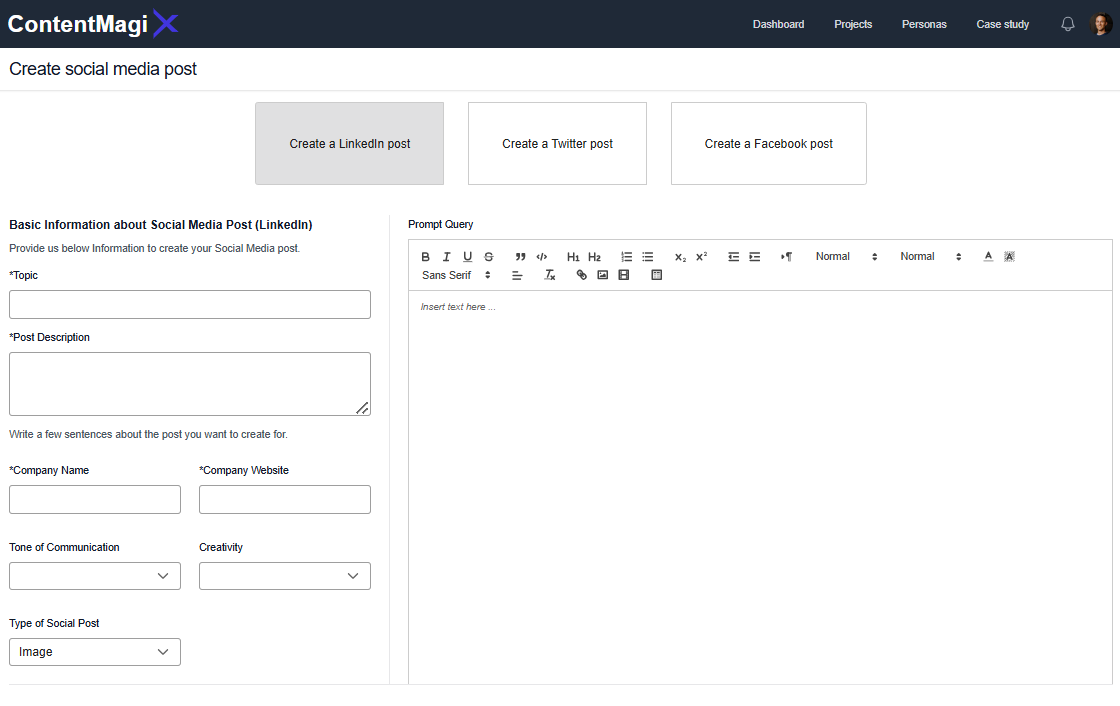Click into the Post Description textarea

(190, 384)
